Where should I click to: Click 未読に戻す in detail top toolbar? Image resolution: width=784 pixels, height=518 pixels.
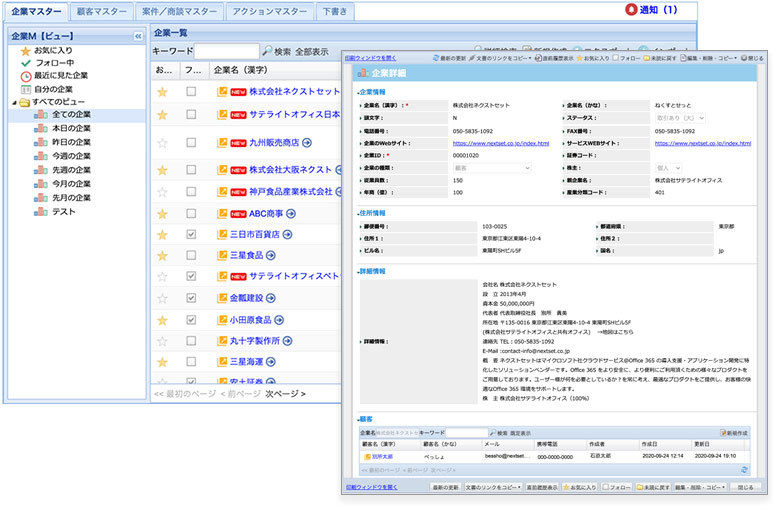[660, 58]
